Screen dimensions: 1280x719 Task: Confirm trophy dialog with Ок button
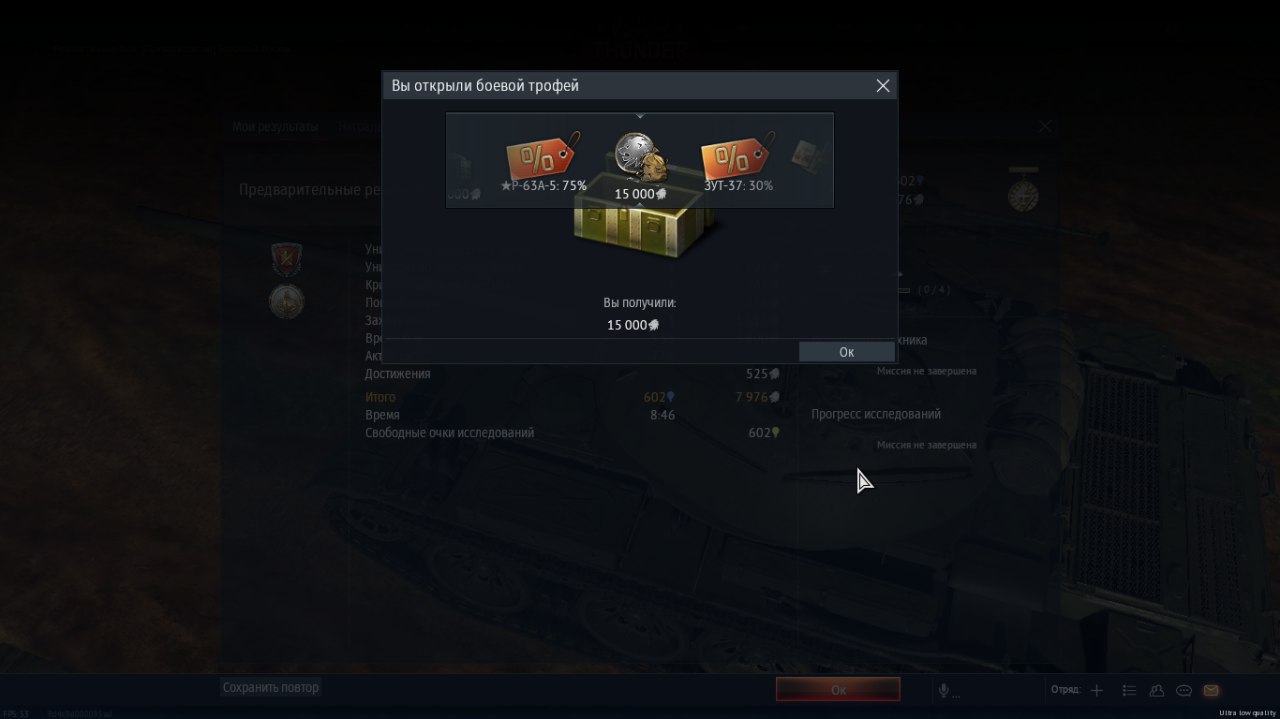[x=846, y=351]
